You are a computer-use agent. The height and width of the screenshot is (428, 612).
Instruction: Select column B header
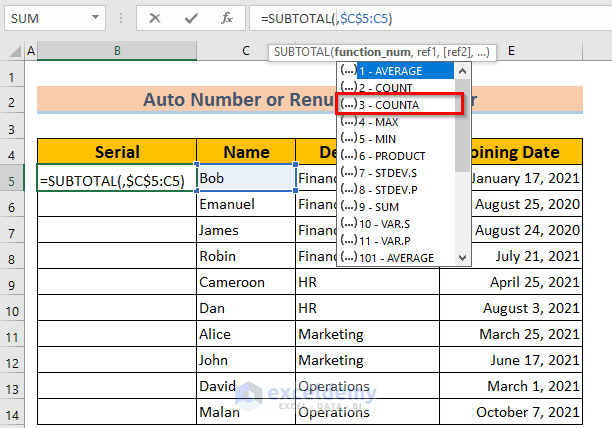click(x=117, y=51)
